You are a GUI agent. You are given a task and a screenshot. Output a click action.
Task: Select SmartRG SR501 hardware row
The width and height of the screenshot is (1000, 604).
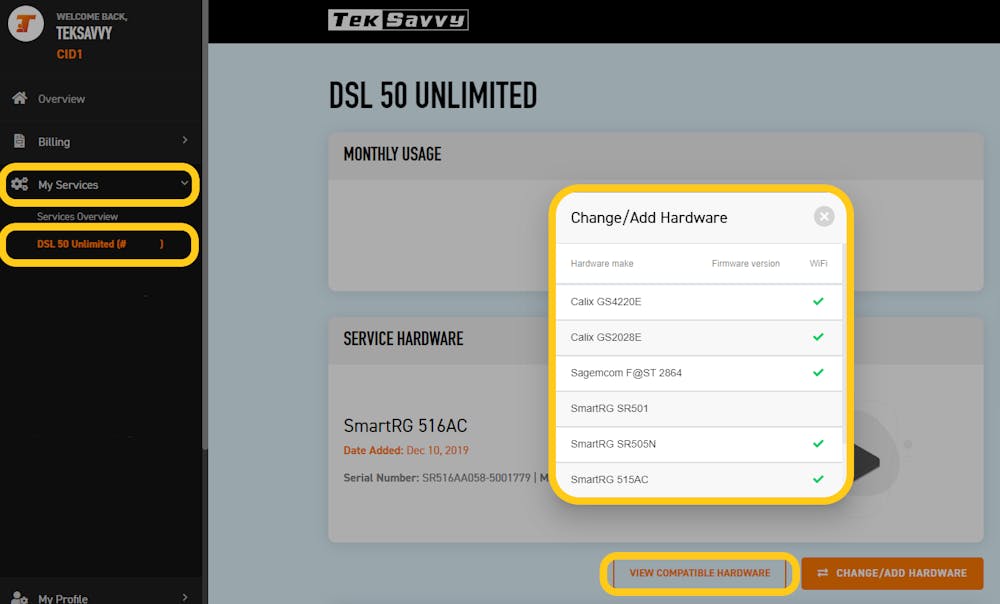[x=699, y=409]
